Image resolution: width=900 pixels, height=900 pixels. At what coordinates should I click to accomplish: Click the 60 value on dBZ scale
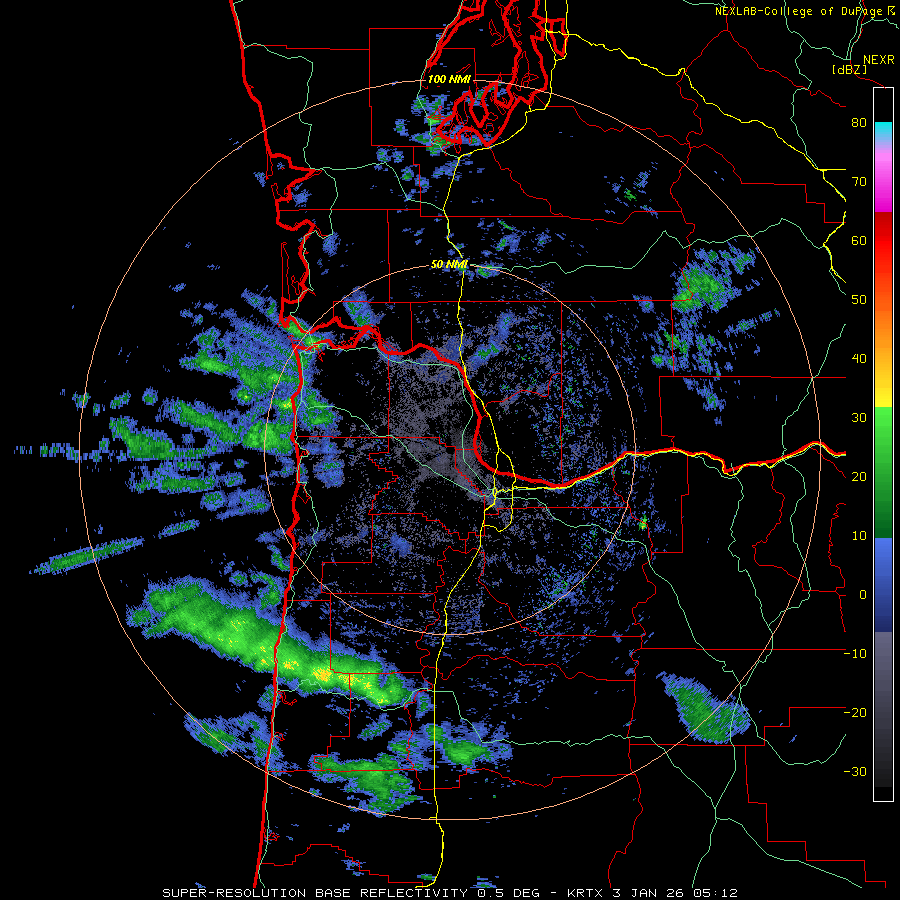coord(859,241)
